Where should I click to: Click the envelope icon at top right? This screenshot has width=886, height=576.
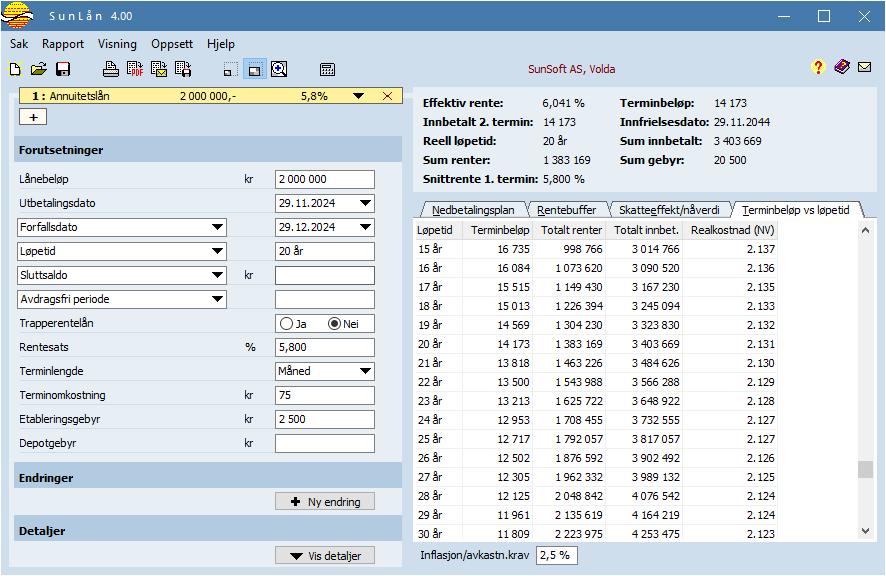865,68
